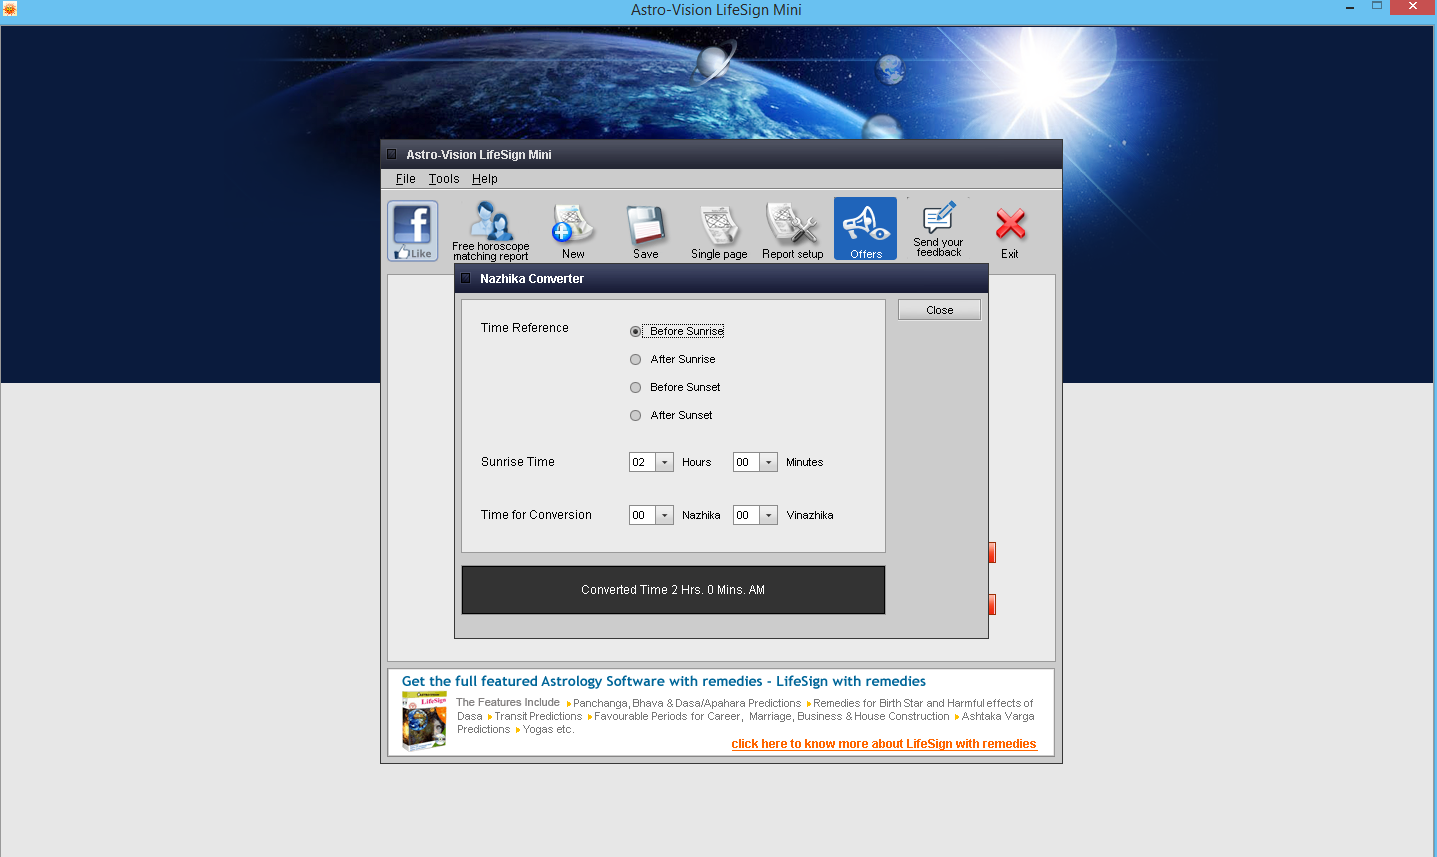Open Free horoscope matching report
Viewport: 1437px width, 857px height.
pos(490,231)
